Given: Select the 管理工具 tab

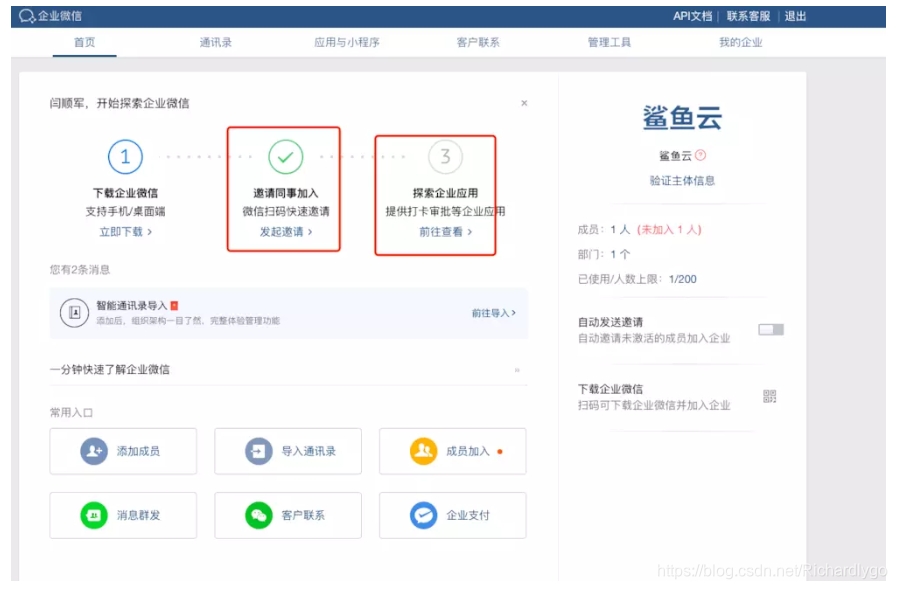Looking at the screenshot, I should tap(609, 42).
